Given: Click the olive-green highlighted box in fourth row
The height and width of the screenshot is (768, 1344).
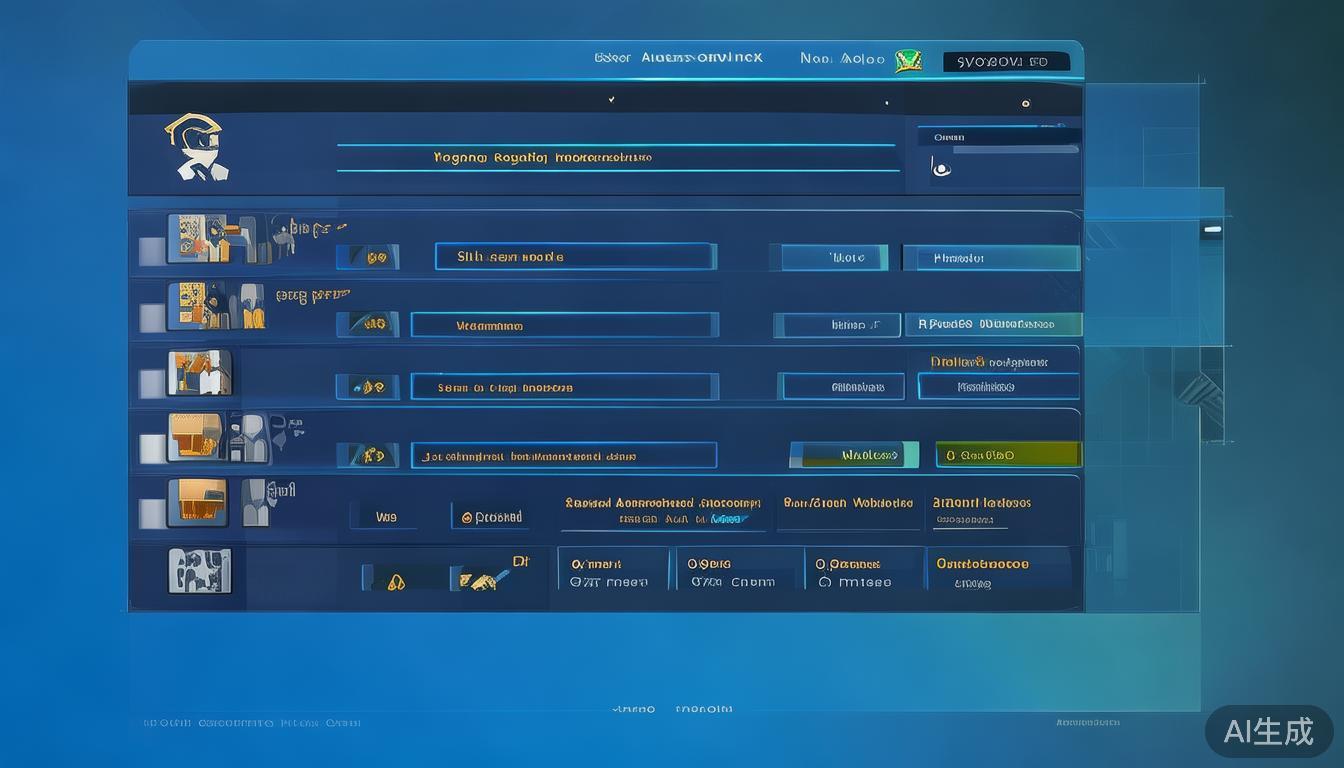Looking at the screenshot, I should coord(1008,455).
